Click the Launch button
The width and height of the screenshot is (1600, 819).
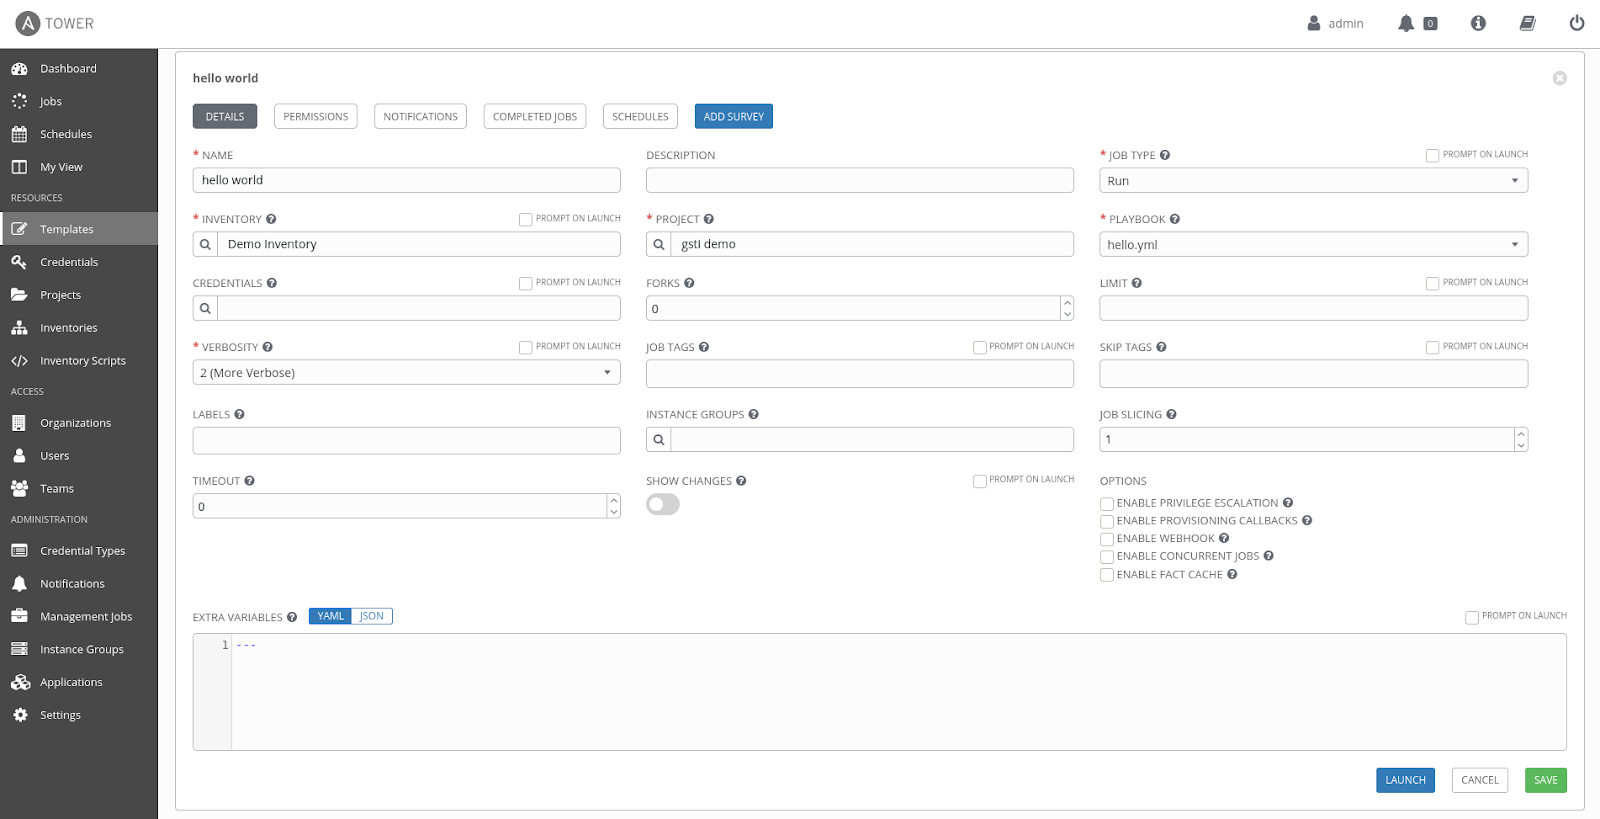click(x=1405, y=780)
